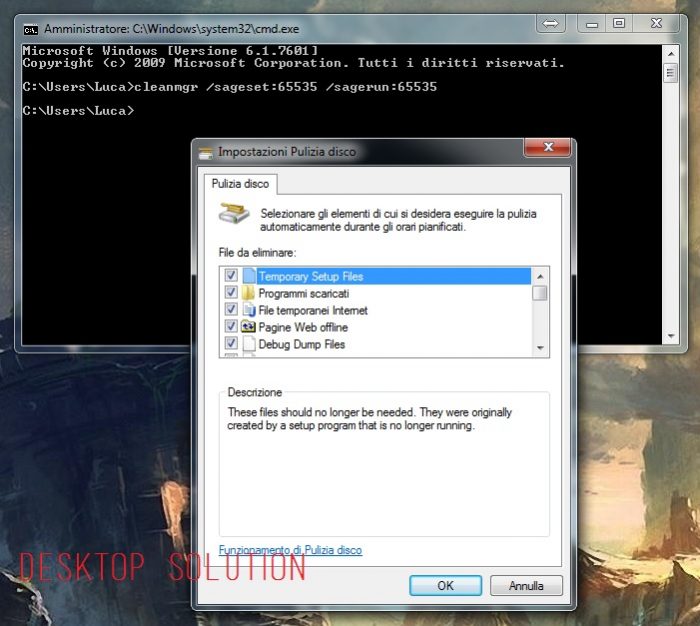This screenshot has height=626, width=700.
Task: Maximize the cmd.exe window
Action: tap(619, 24)
